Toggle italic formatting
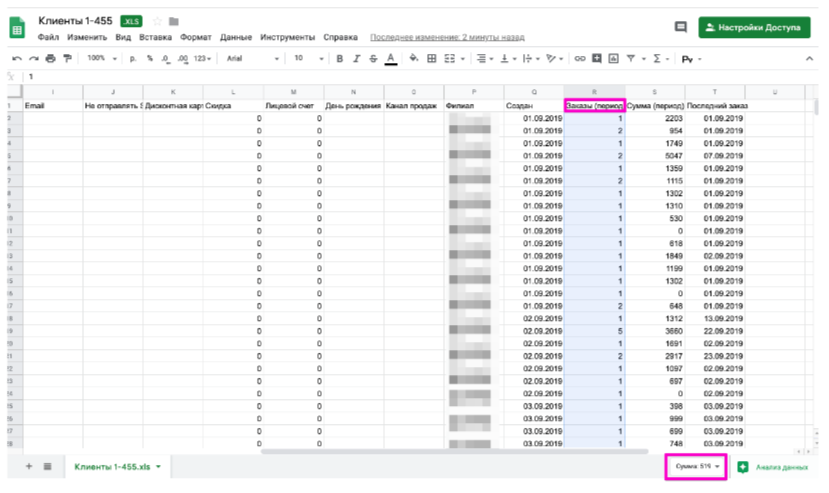Screen dimensions: 829x493 tap(356, 59)
